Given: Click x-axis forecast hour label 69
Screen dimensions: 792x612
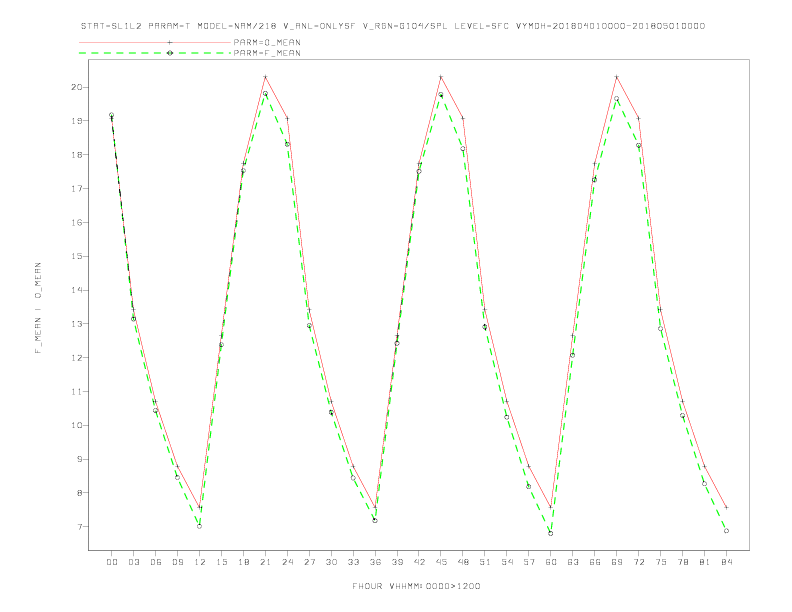Looking at the screenshot, I should point(617,562).
